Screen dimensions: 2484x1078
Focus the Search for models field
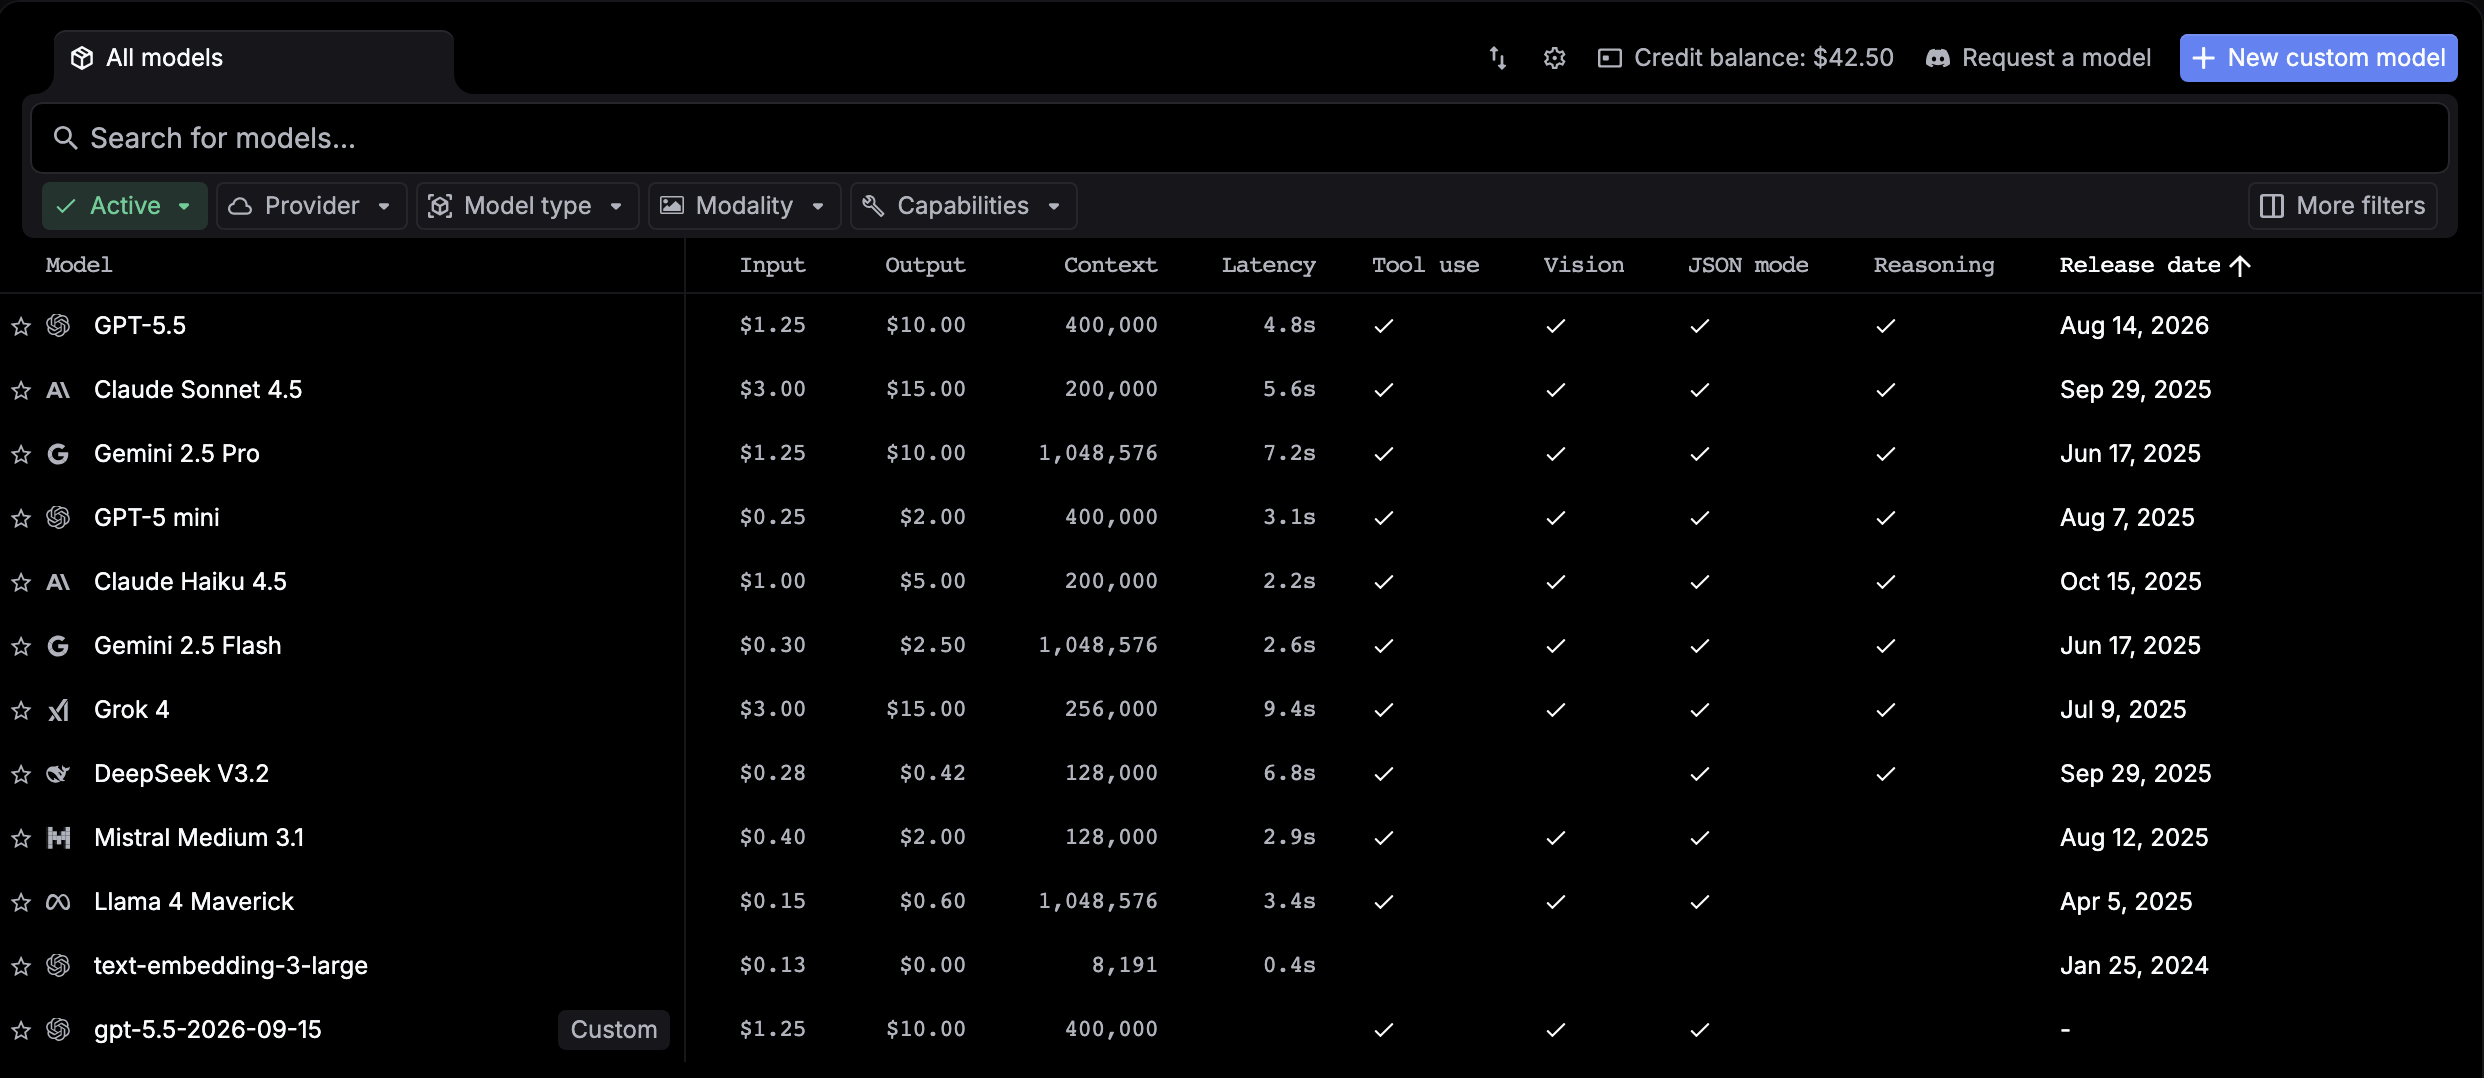(1240, 138)
